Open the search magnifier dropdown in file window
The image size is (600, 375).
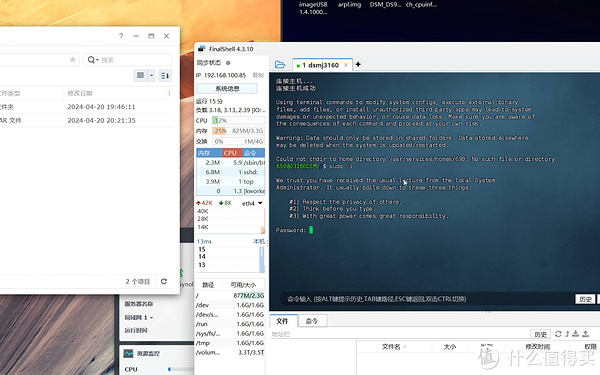(93, 60)
